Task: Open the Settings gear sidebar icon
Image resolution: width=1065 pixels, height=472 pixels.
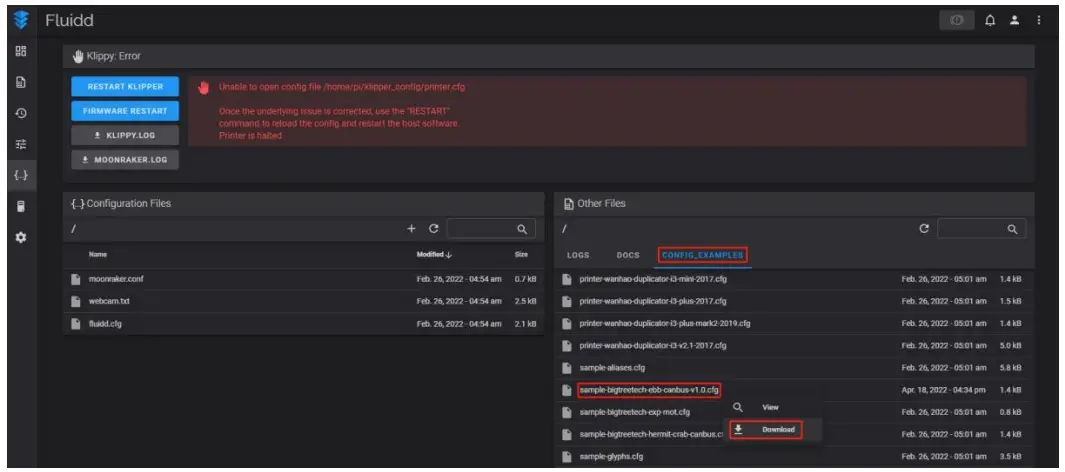Action: coord(21,238)
